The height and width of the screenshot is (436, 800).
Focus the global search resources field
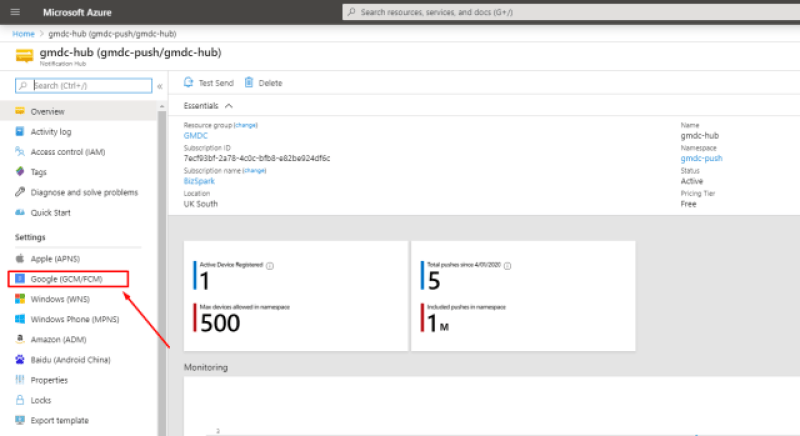(571, 12)
